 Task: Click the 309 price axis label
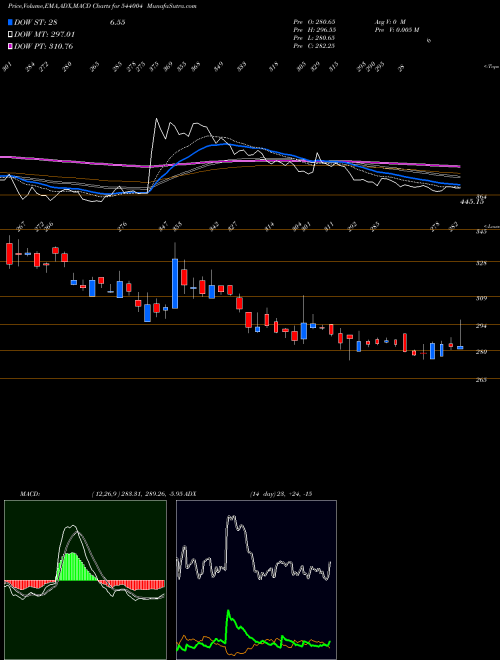[x=481, y=298]
